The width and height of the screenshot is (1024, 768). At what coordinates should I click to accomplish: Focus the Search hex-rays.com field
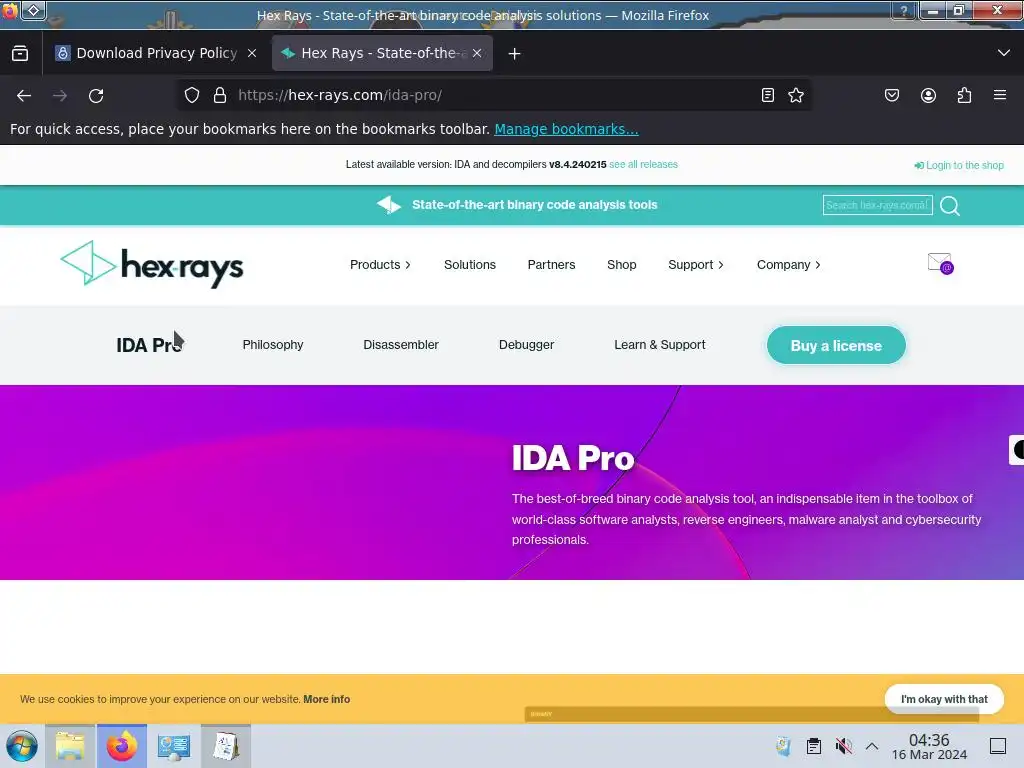coord(877,205)
